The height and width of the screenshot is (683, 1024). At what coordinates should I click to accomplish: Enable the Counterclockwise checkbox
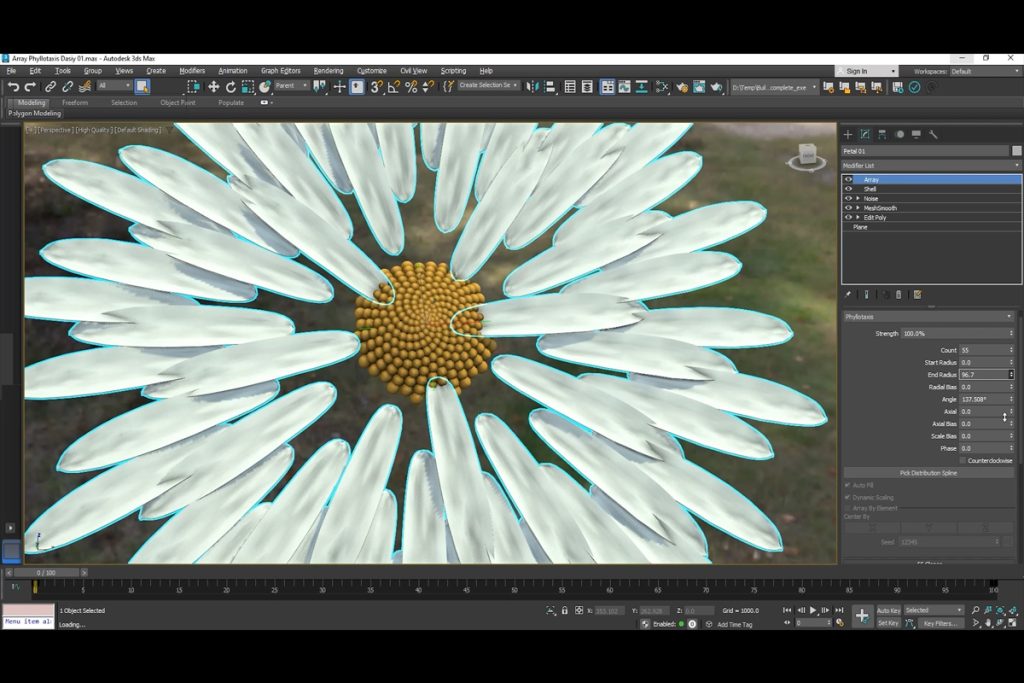[x=962, y=460]
